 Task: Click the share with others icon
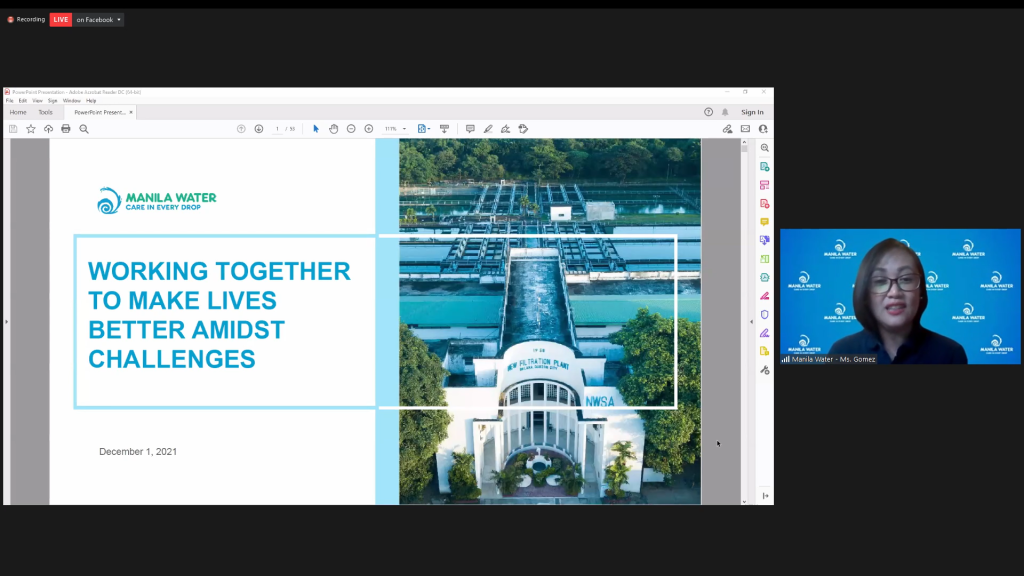click(x=763, y=129)
